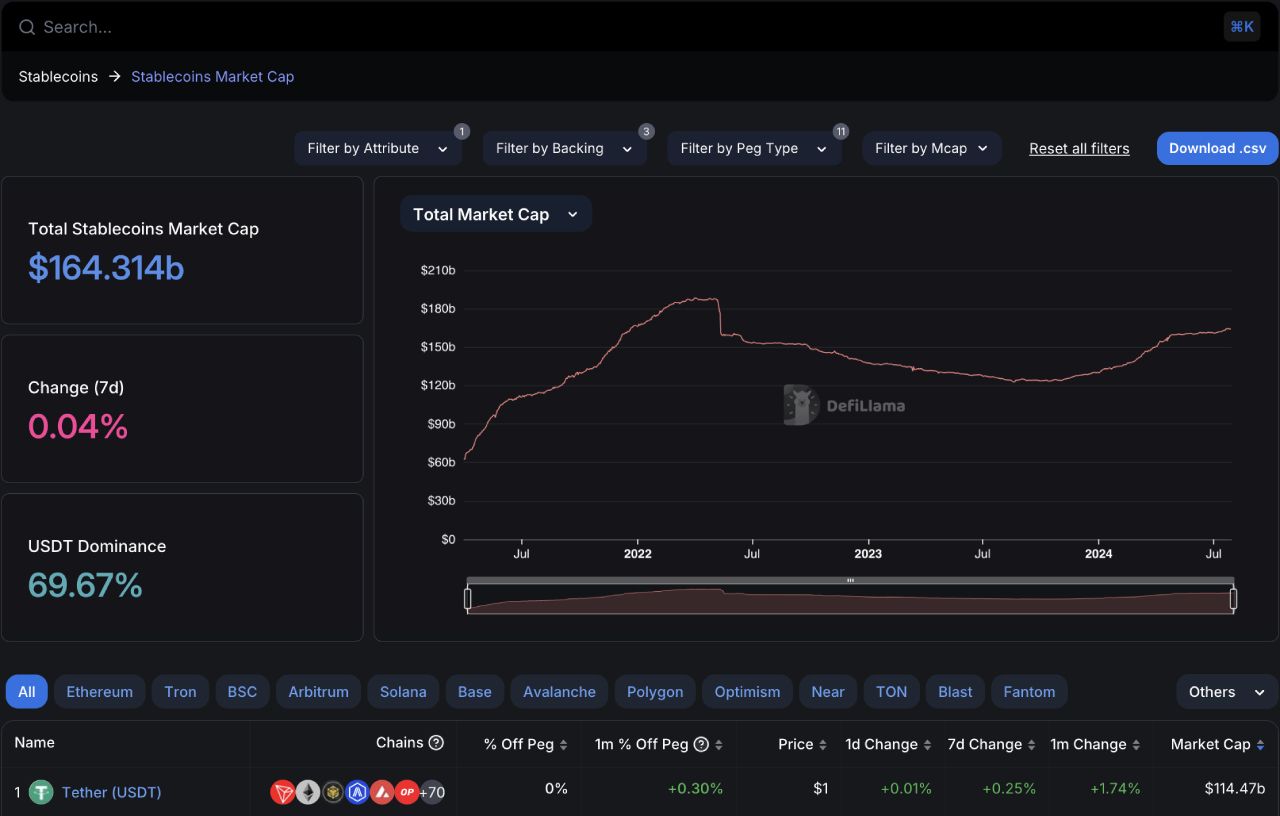1280x816 pixels.
Task: Switch to the Blast chain tab
Action: [x=955, y=692]
